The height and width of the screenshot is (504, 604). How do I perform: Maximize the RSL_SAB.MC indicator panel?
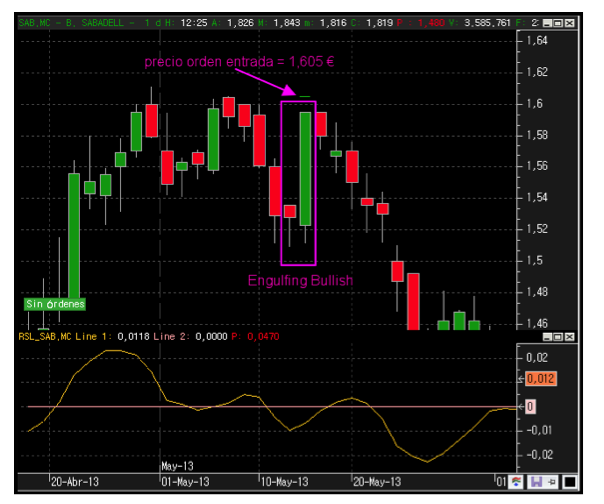558,337
